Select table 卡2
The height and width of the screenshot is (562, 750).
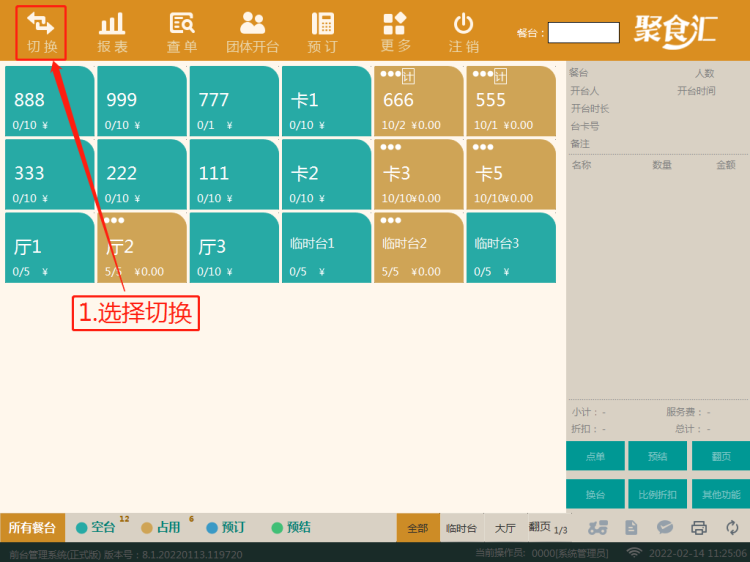327,174
